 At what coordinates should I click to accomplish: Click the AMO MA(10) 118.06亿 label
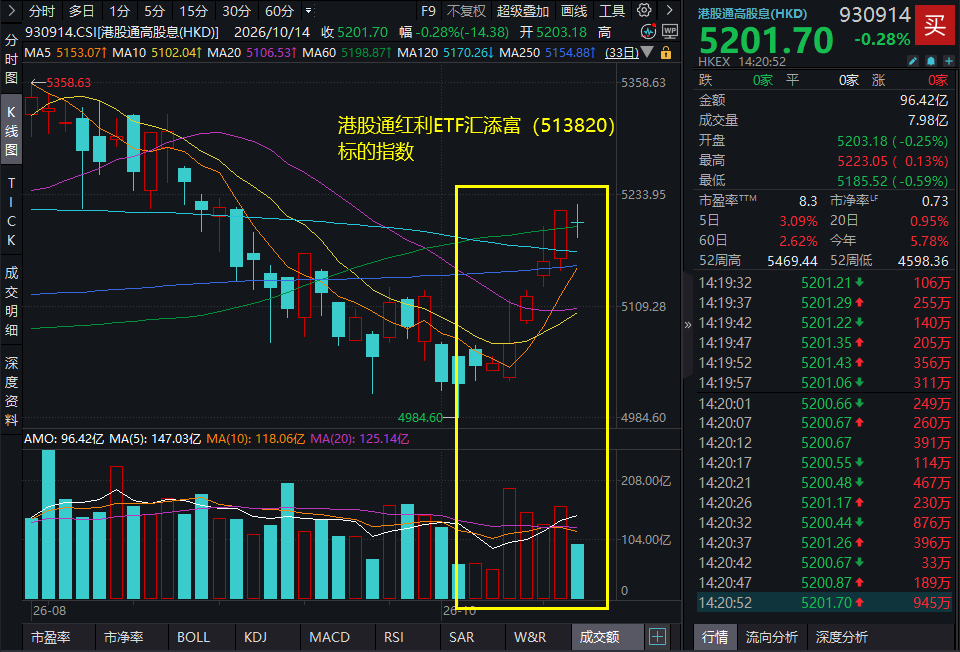pyautogui.click(x=255, y=438)
